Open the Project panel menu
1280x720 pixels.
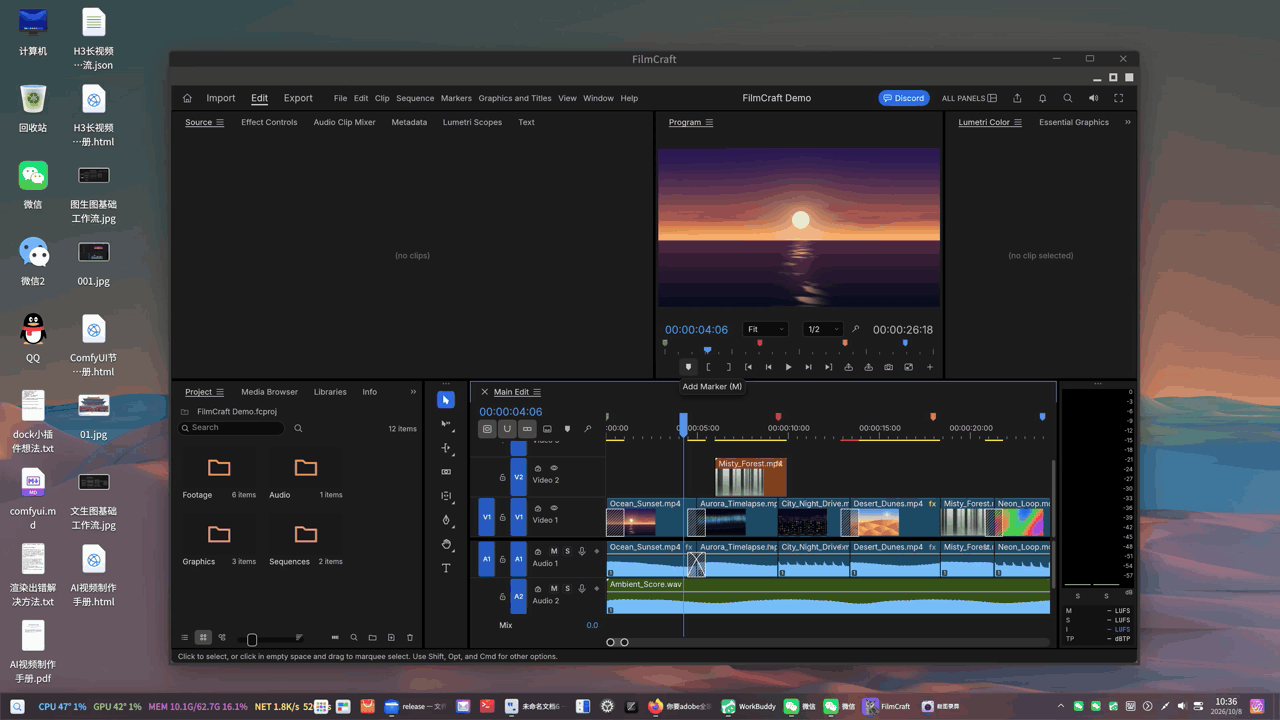(220, 392)
